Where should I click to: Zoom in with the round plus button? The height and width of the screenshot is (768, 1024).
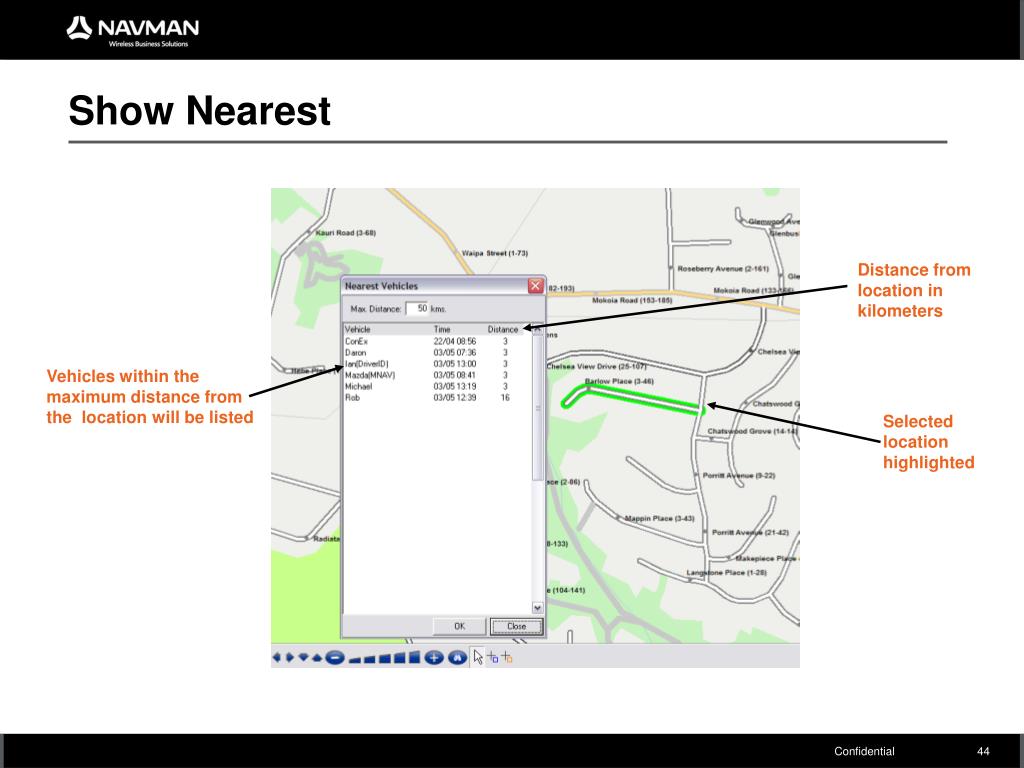(x=434, y=658)
